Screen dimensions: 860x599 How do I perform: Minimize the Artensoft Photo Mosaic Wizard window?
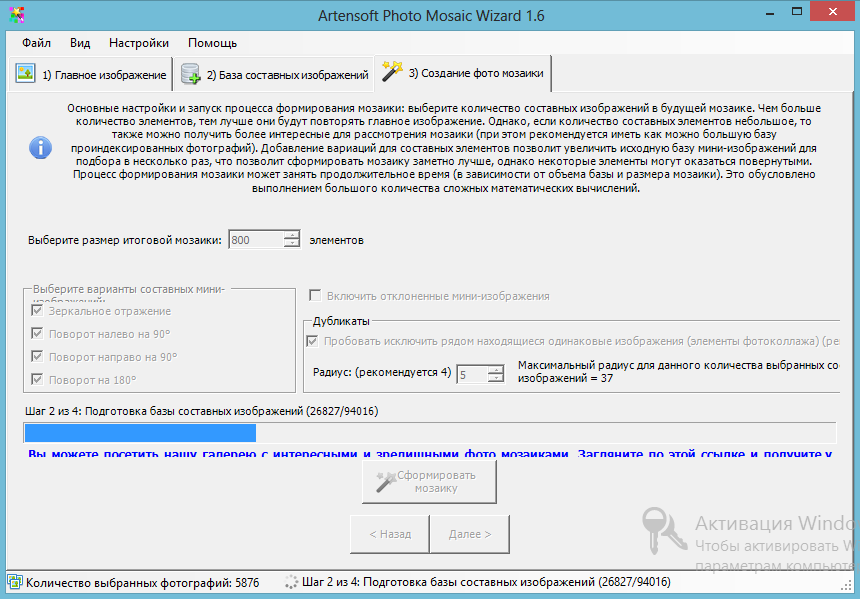770,13
